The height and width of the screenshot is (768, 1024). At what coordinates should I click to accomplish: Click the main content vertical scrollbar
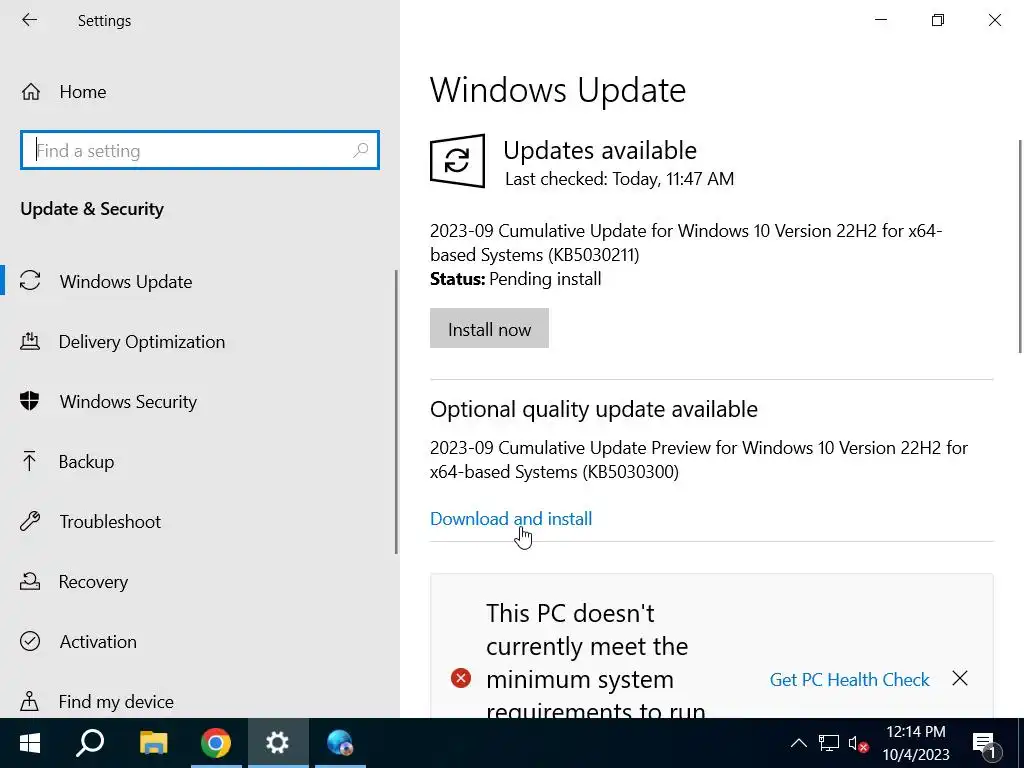pos(1020,246)
